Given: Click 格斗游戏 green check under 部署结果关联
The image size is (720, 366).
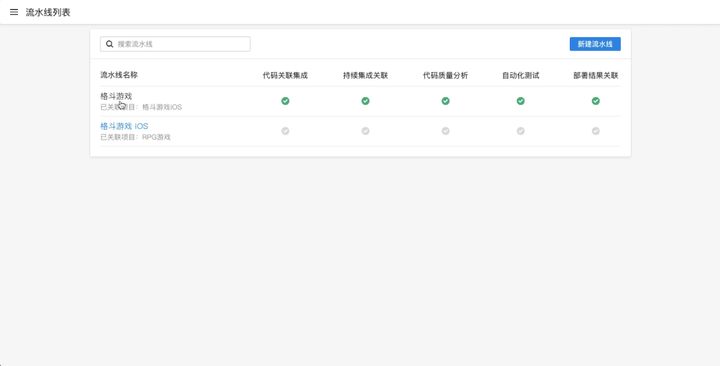Looking at the screenshot, I should pos(596,101).
